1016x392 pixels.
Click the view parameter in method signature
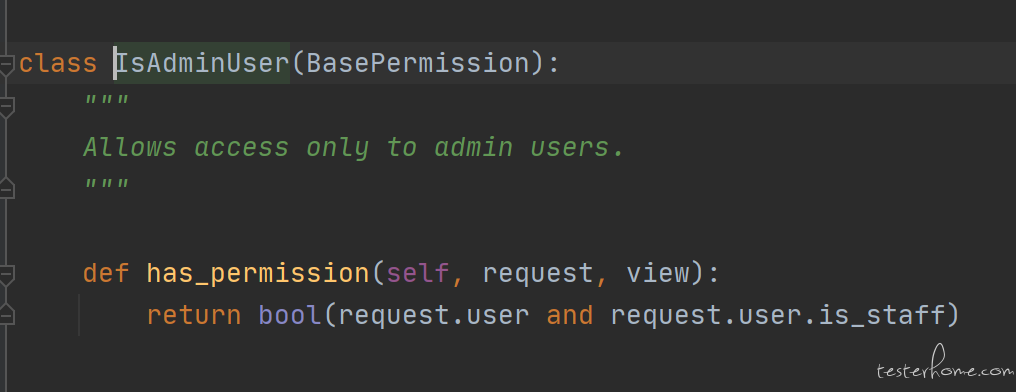click(x=658, y=273)
